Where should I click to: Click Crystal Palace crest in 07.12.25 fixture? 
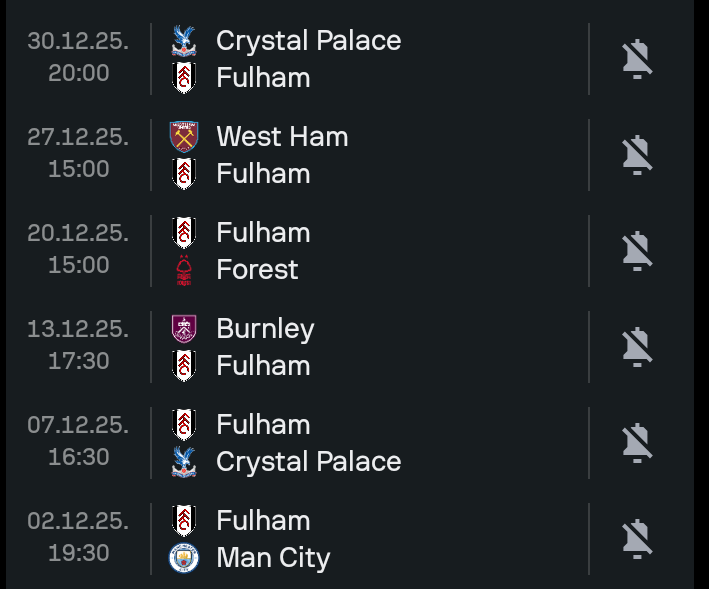coord(184,462)
